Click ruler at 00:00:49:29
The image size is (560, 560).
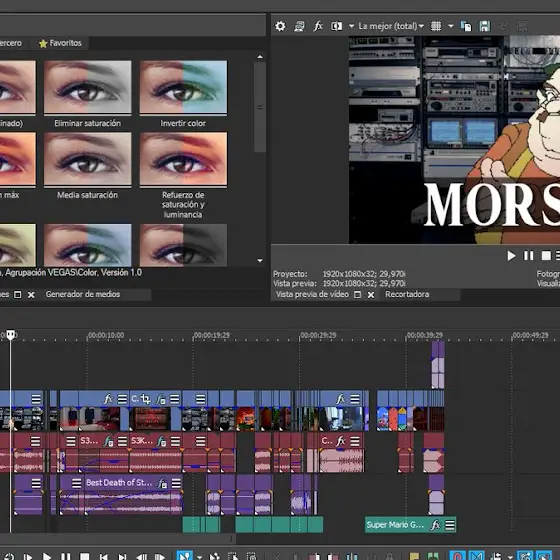click(530, 335)
